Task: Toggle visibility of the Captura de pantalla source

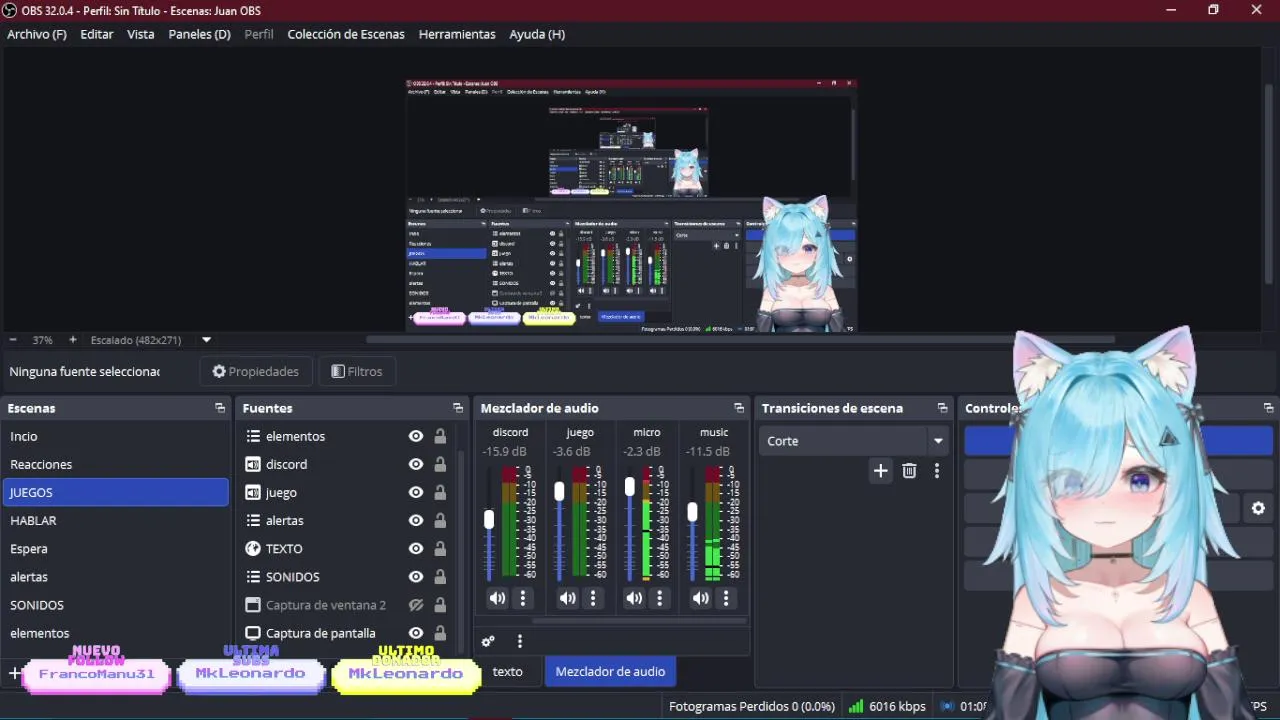Action: (x=416, y=633)
